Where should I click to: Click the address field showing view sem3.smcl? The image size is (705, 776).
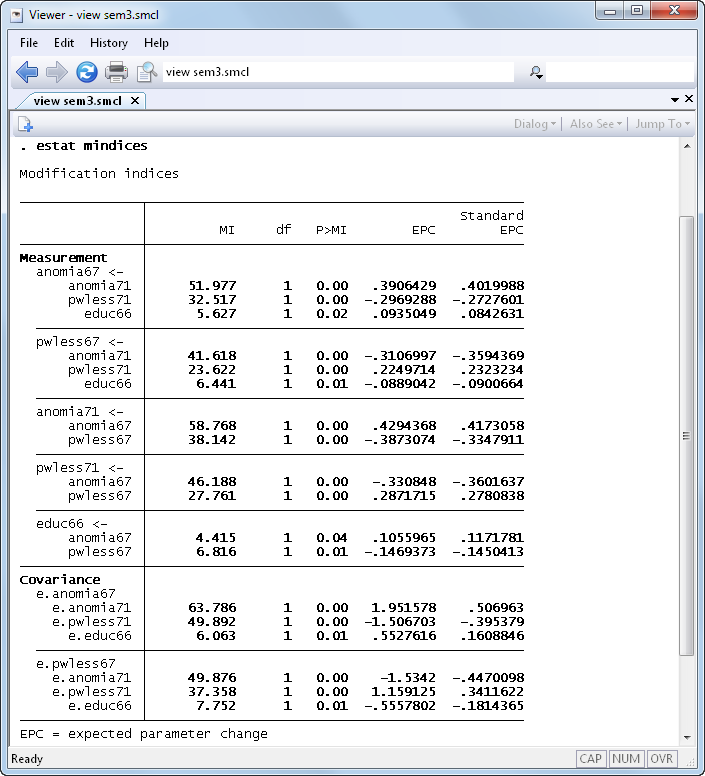338,72
